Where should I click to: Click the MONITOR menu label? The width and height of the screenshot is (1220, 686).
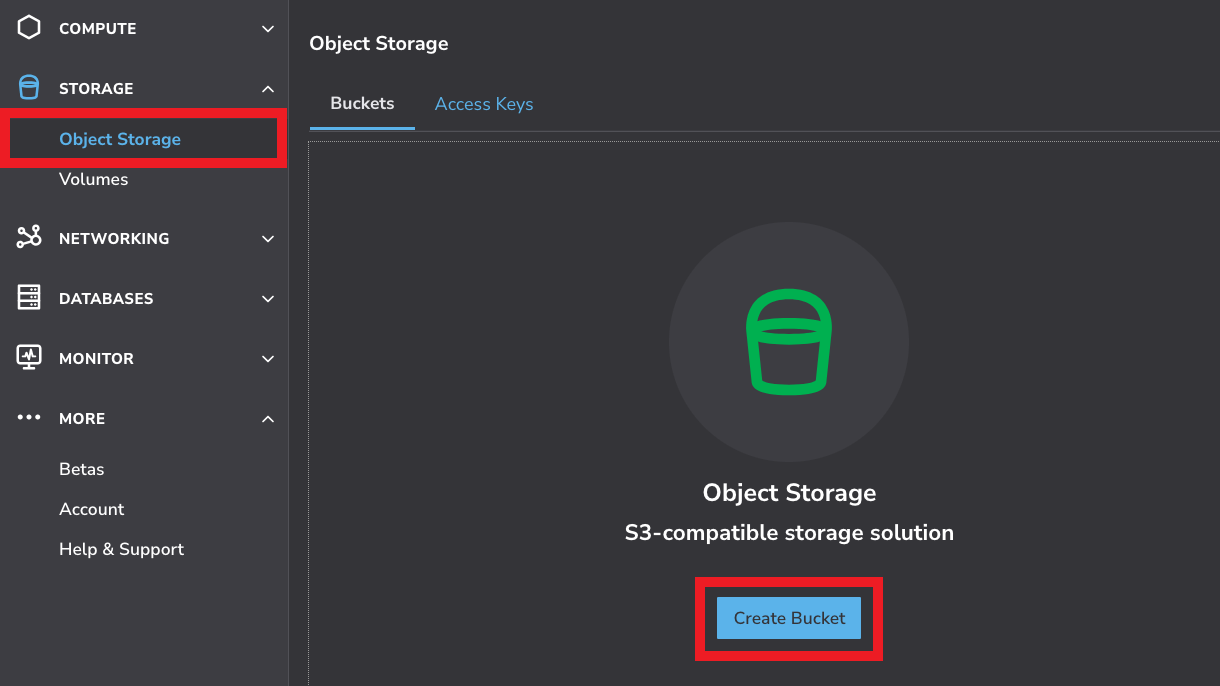click(x=96, y=359)
